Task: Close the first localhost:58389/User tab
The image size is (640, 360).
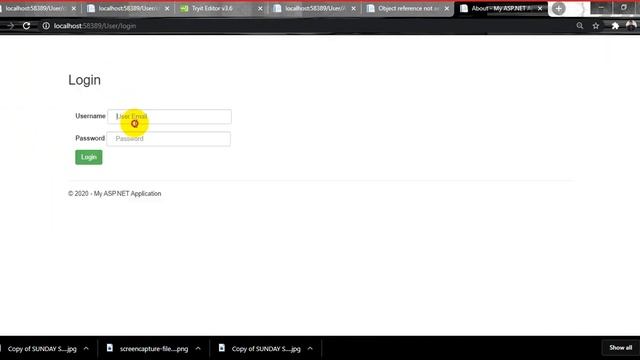Action: pyautogui.click(x=74, y=9)
